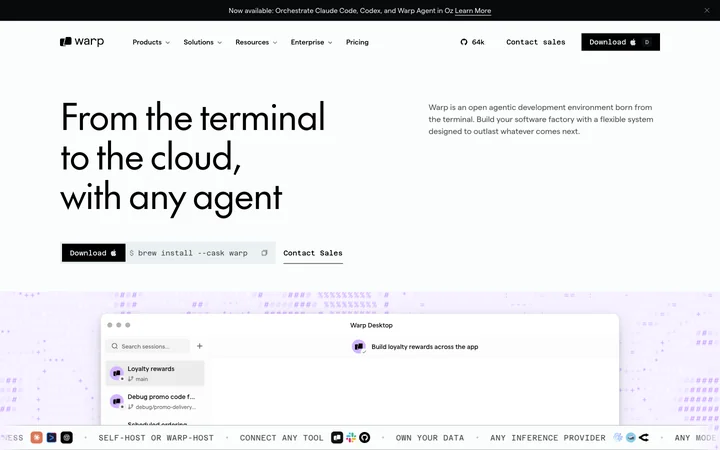
Task: Click the SELF-HOST OR WARP-HOST ticker text
Action: click(x=156, y=438)
